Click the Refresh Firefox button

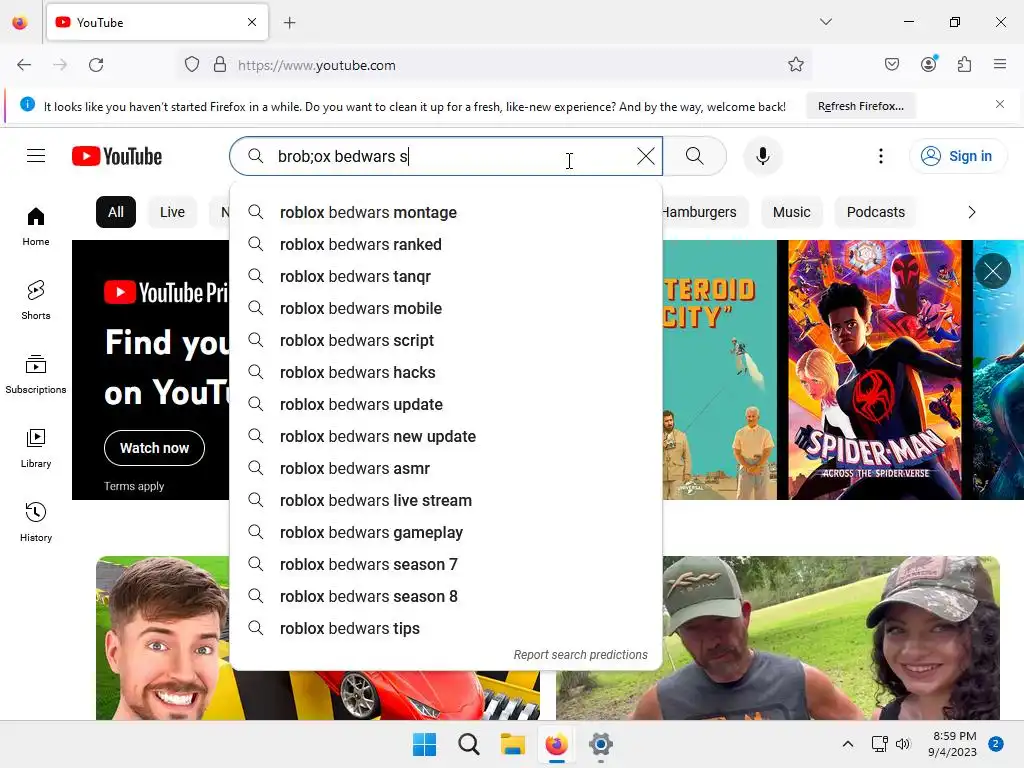click(x=861, y=106)
